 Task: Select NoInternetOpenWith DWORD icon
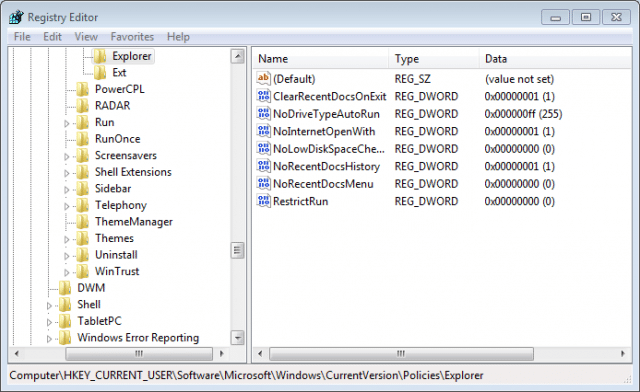[x=264, y=131]
